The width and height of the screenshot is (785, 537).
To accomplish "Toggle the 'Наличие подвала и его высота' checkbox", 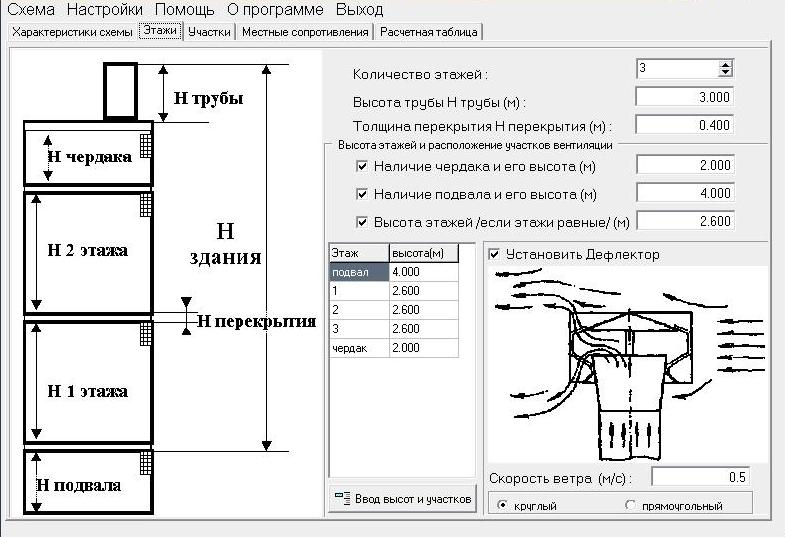I will point(363,194).
